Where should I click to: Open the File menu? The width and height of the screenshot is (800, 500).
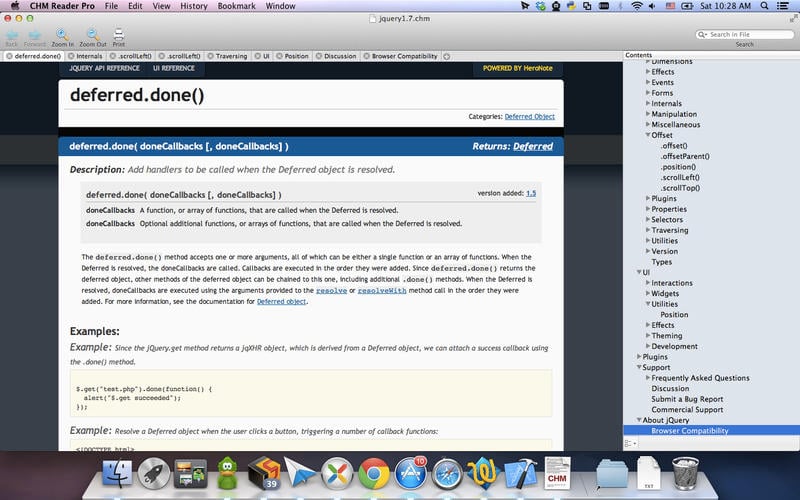tap(111, 6)
